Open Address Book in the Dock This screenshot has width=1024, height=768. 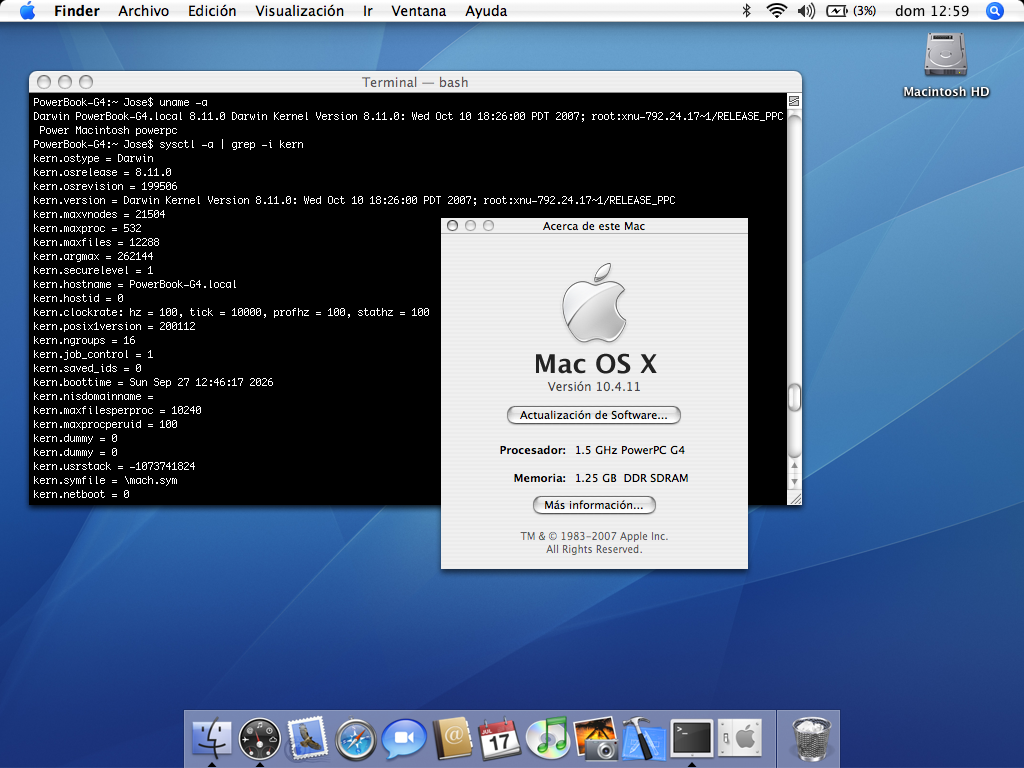(452, 738)
